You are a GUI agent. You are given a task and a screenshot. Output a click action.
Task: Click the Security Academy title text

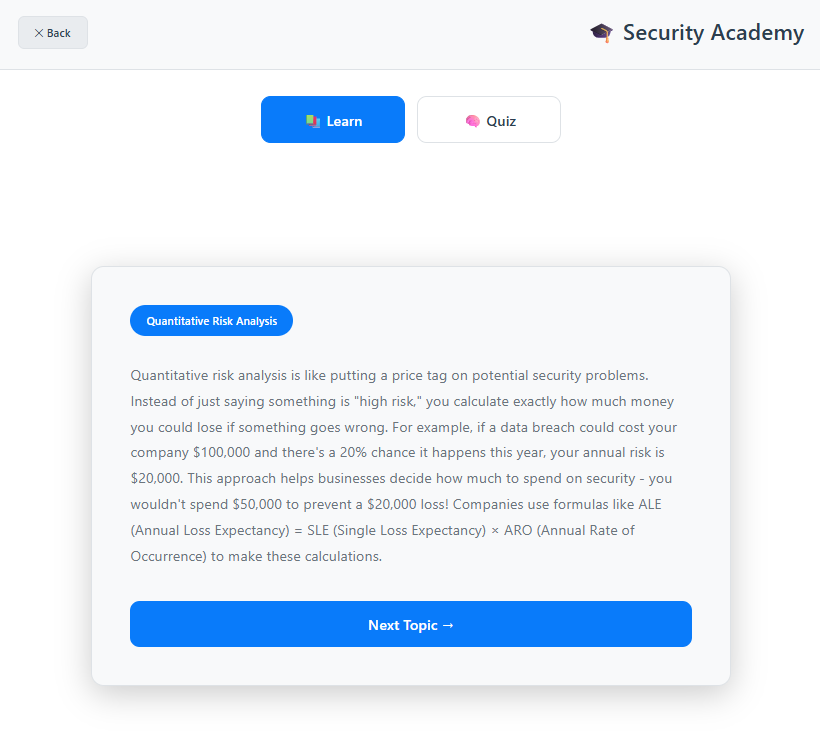coord(713,33)
